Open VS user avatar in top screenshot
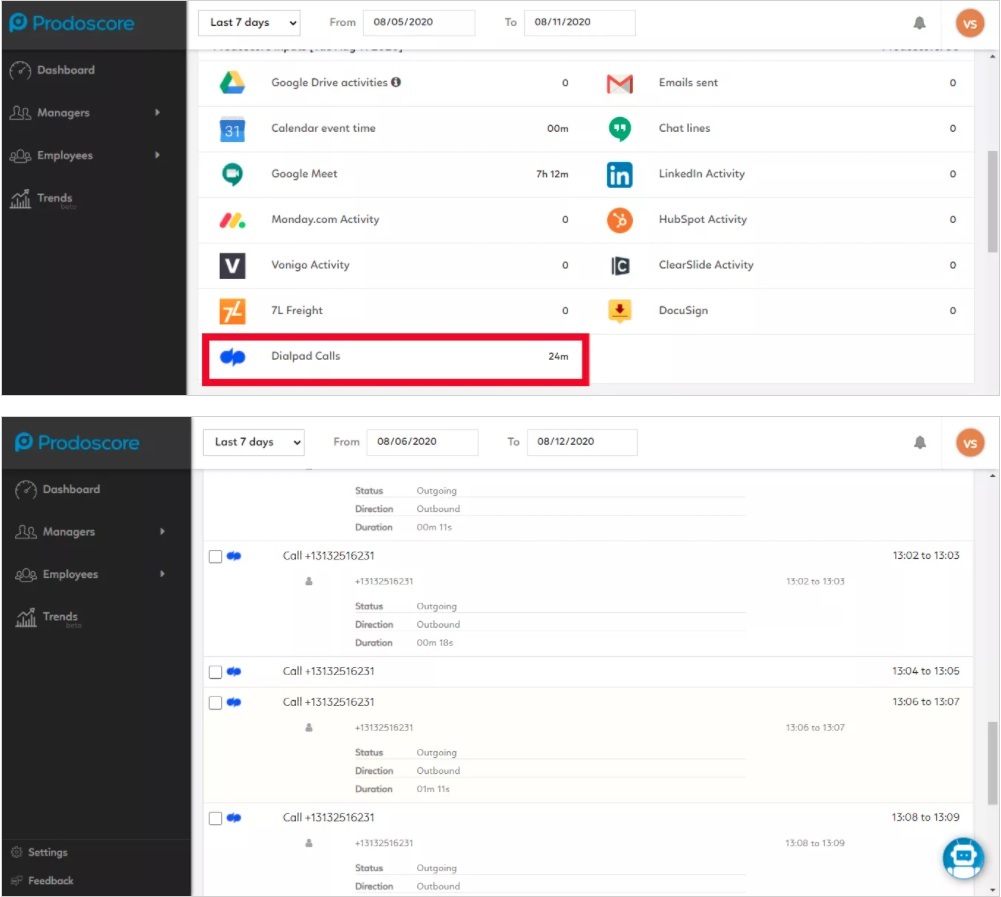Image resolution: width=1001 pixels, height=897 pixels. [x=969, y=24]
